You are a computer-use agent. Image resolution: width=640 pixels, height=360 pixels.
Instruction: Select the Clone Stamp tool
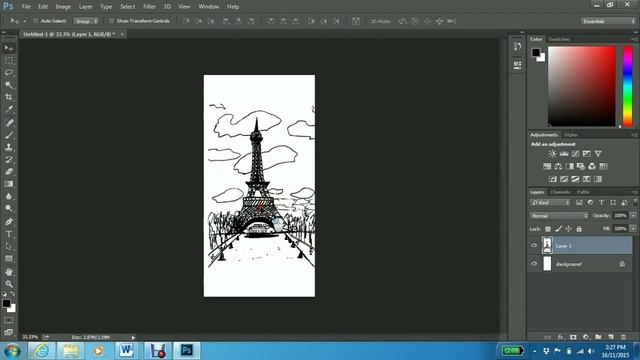(x=9, y=147)
